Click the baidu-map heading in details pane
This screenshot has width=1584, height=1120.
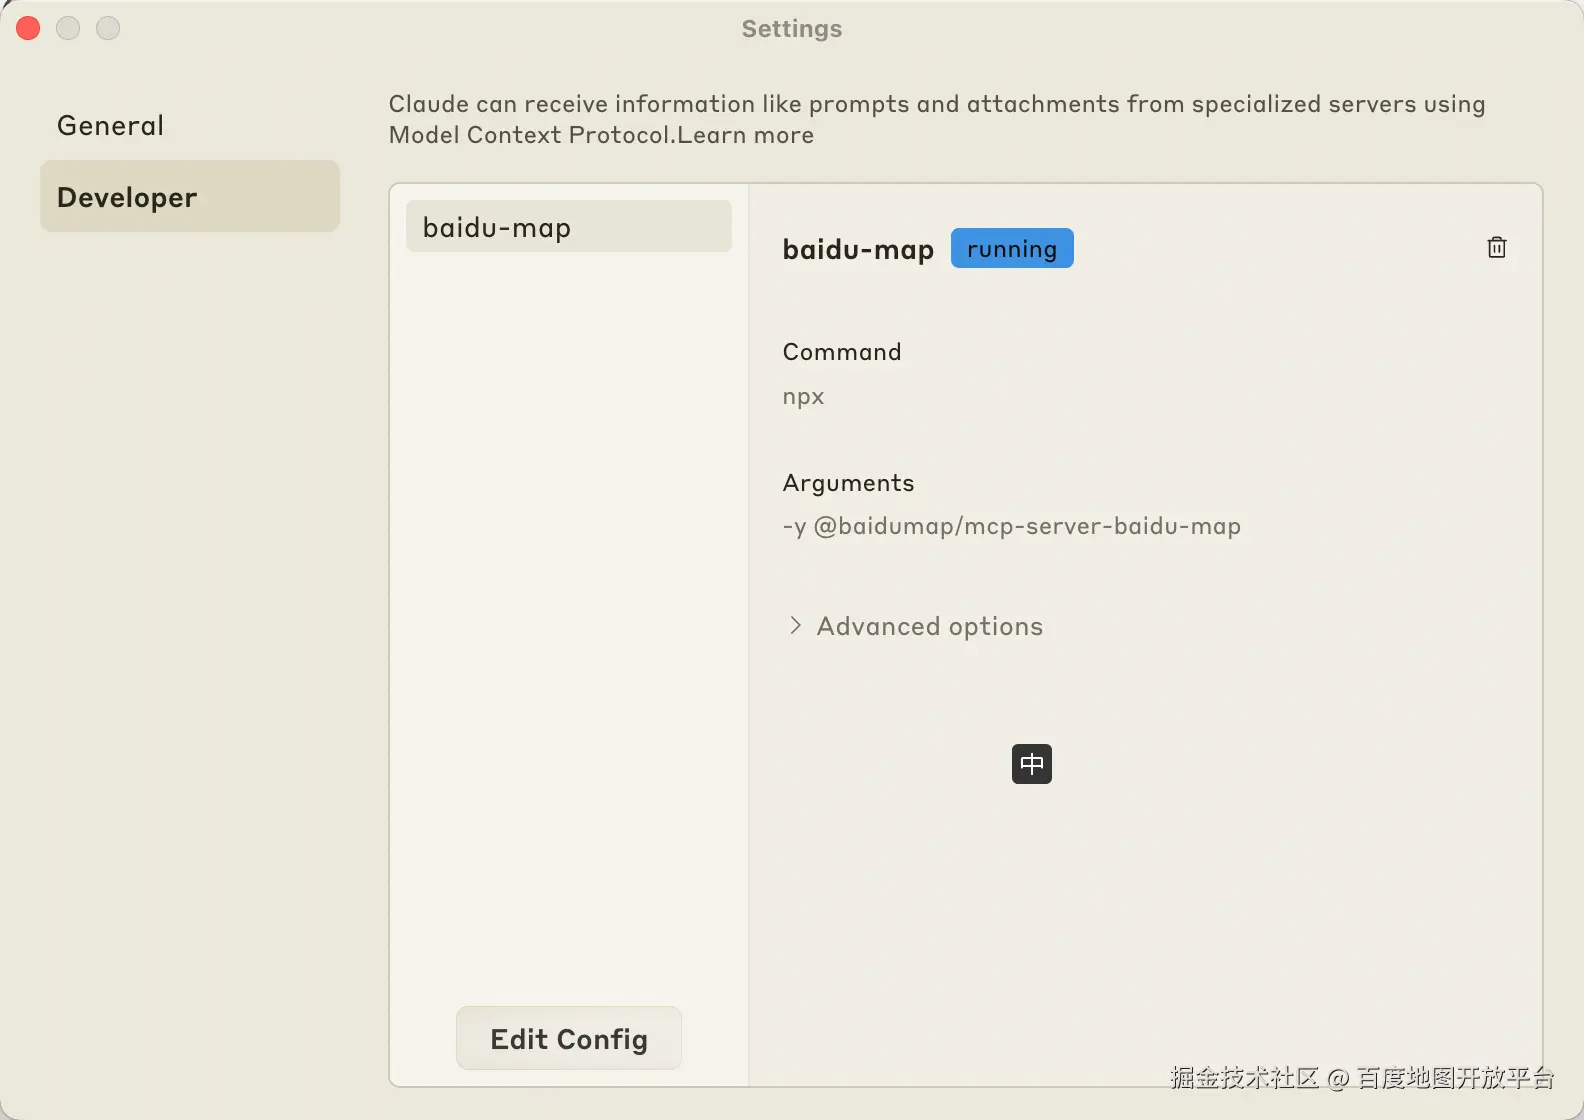point(858,249)
